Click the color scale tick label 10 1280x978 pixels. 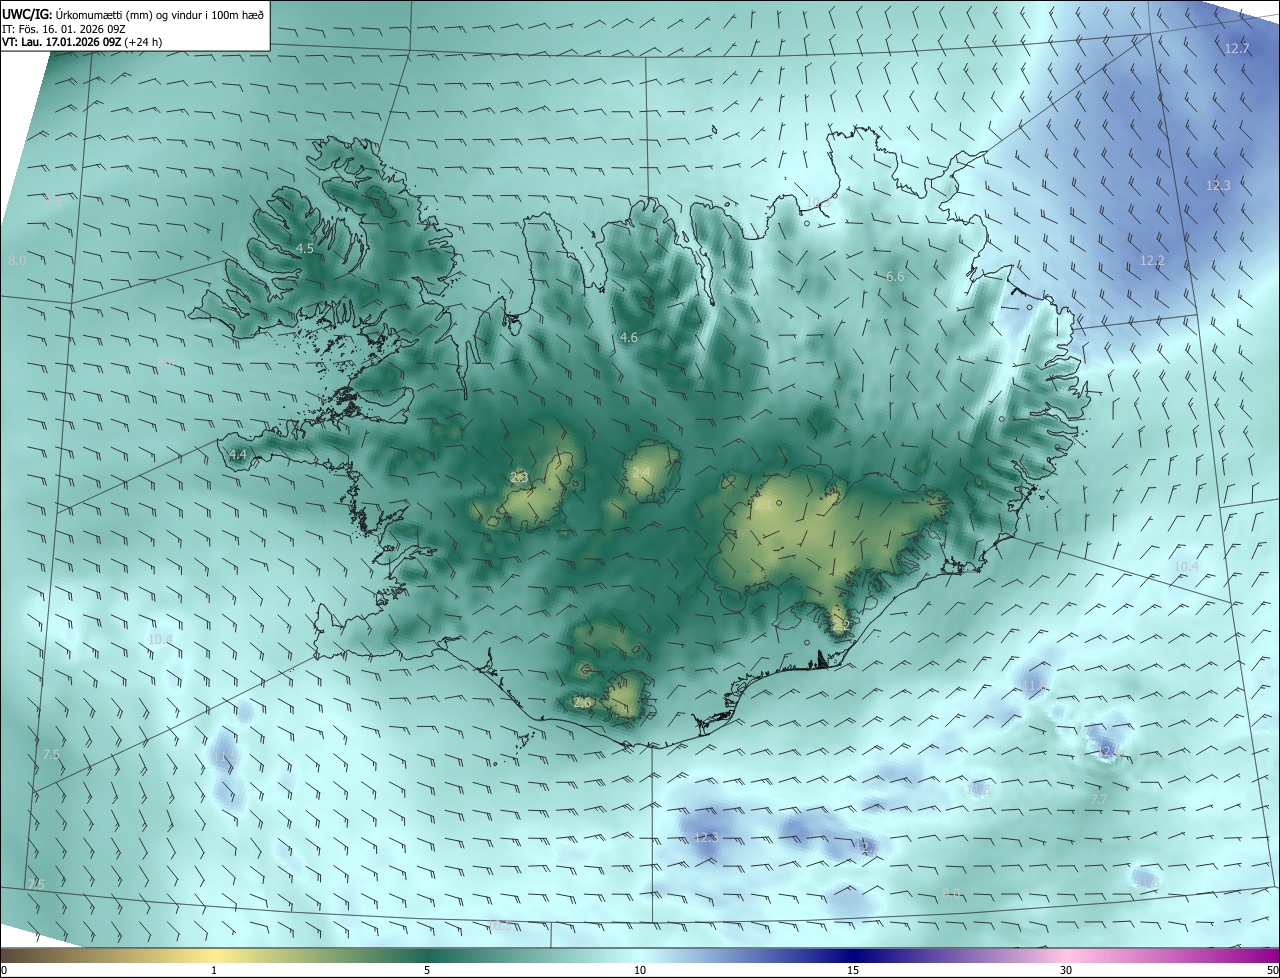coord(640,970)
